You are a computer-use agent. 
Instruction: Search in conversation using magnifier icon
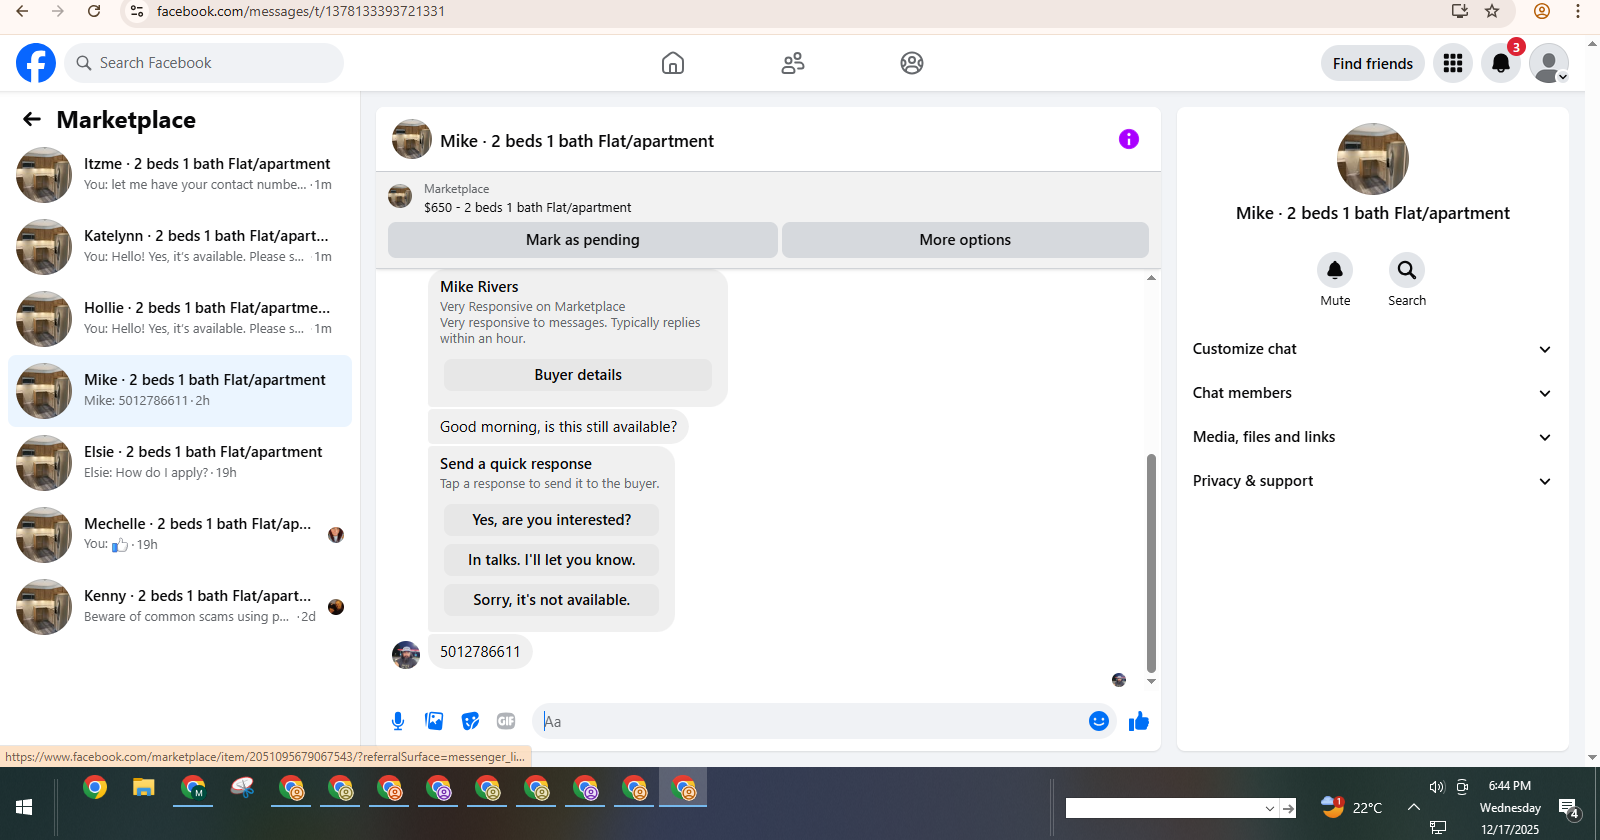pyautogui.click(x=1407, y=270)
